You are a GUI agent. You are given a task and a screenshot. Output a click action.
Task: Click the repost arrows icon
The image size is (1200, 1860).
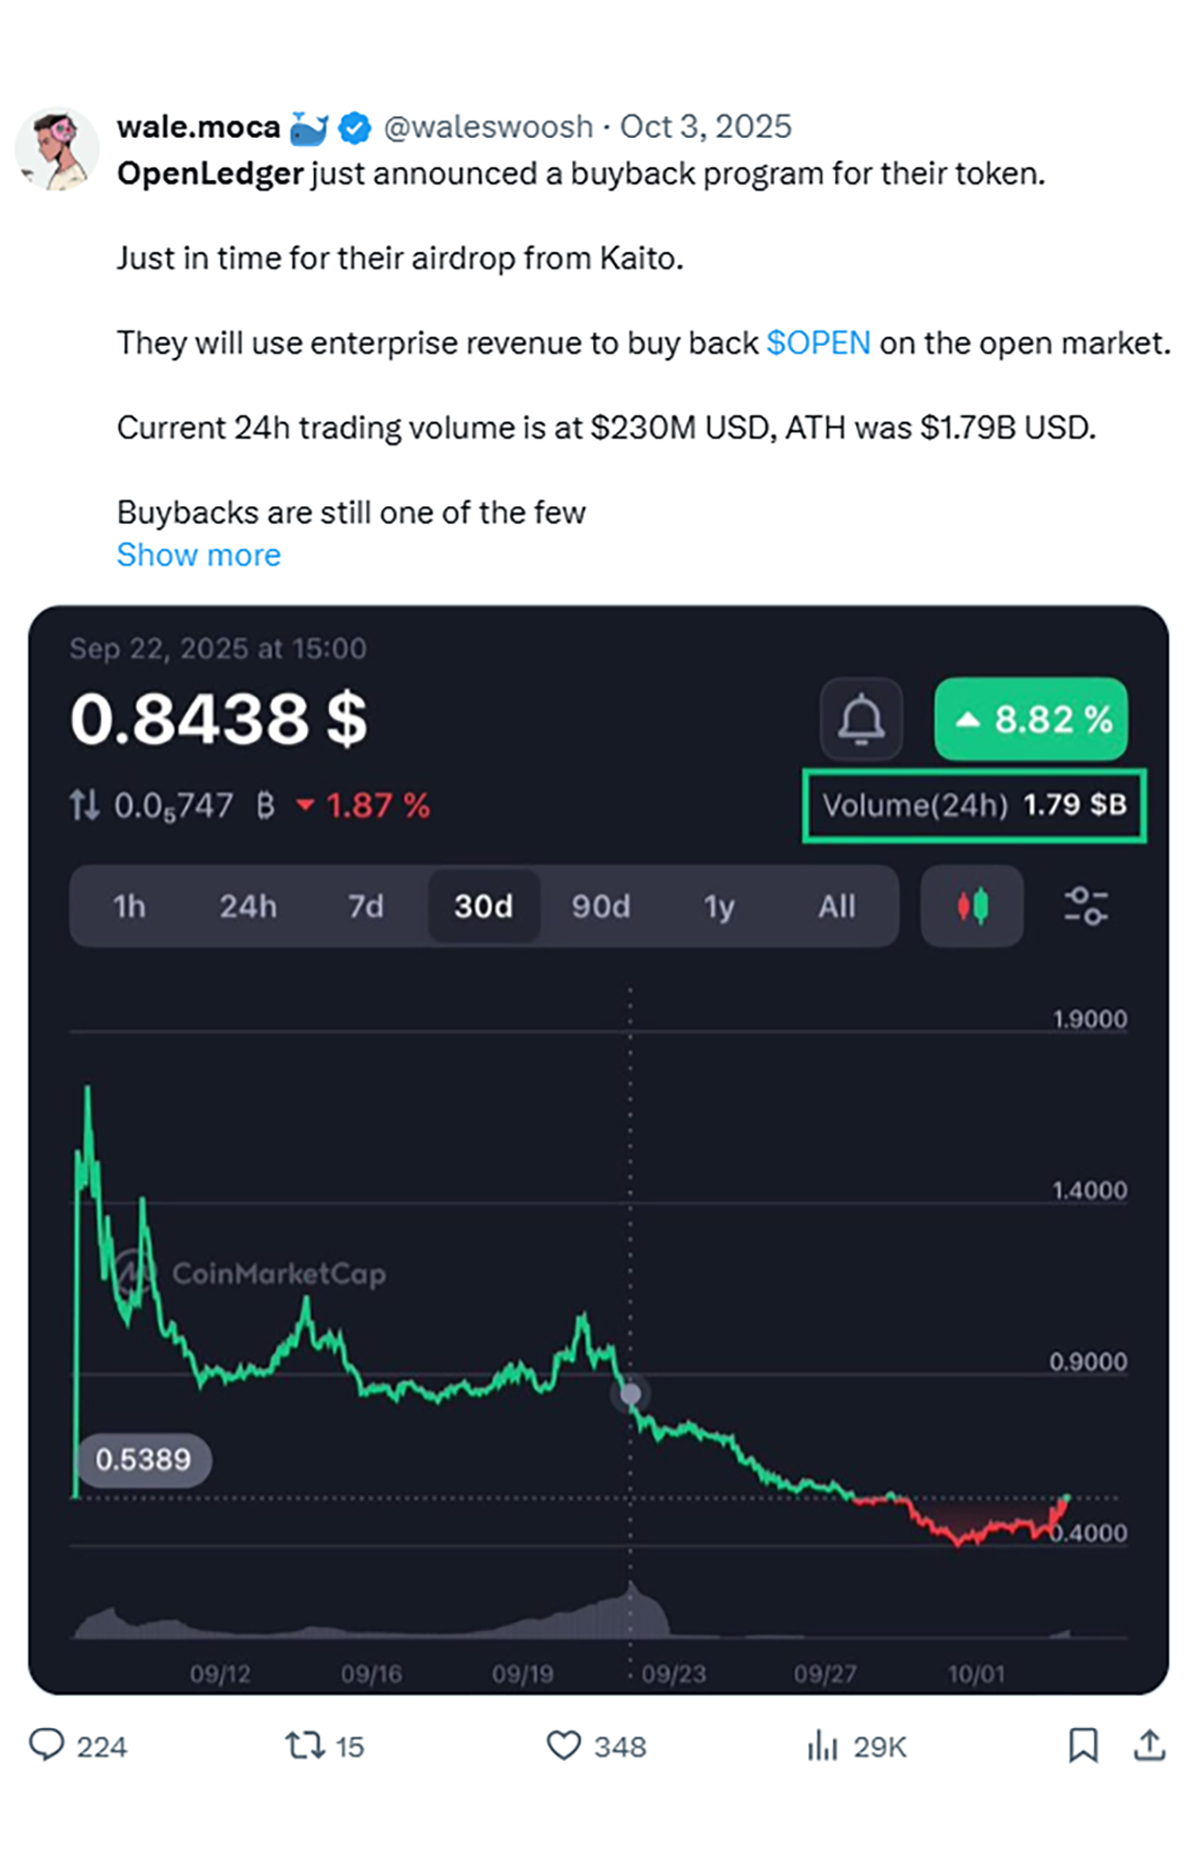304,1746
